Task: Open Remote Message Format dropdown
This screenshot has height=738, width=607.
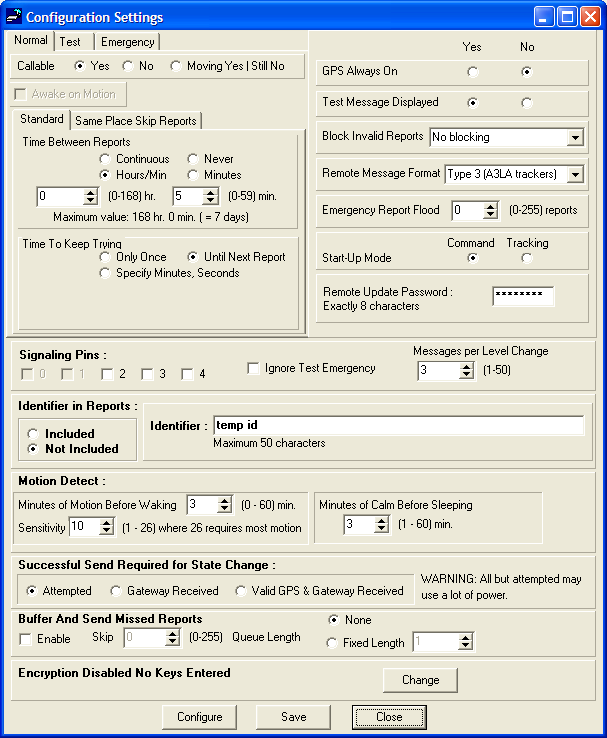Action: point(575,175)
